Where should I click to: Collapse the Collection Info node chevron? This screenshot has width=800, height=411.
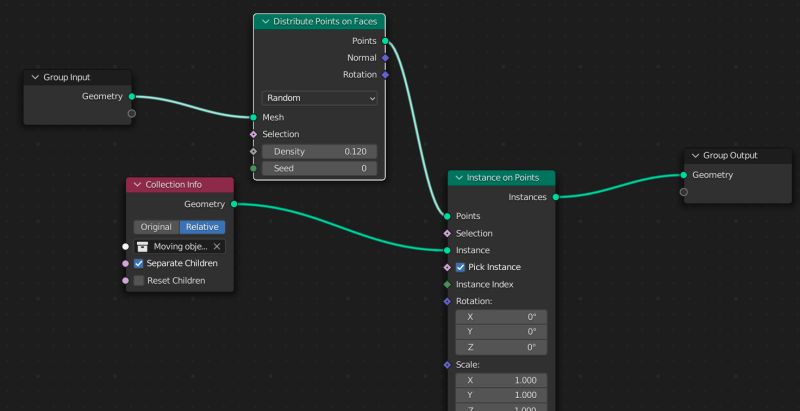(x=137, y=185)
